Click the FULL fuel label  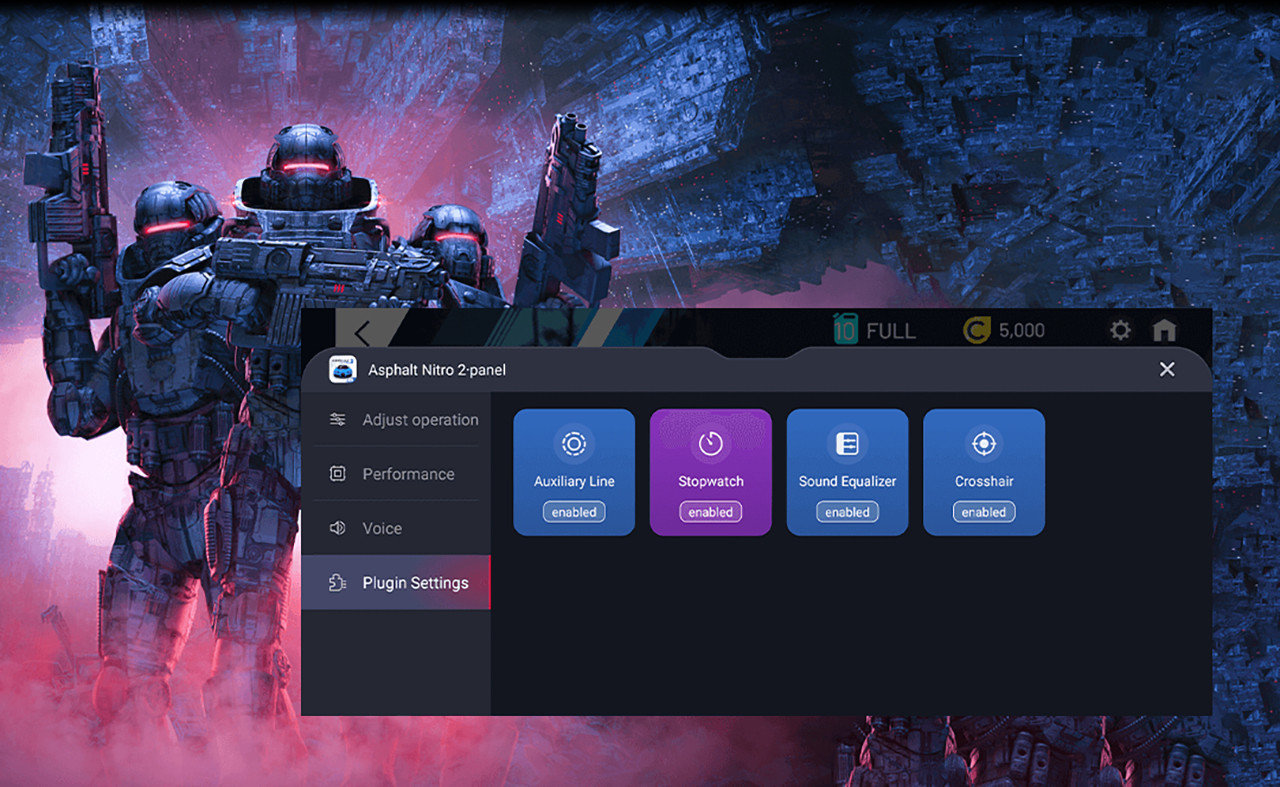(x=891, y=331)
